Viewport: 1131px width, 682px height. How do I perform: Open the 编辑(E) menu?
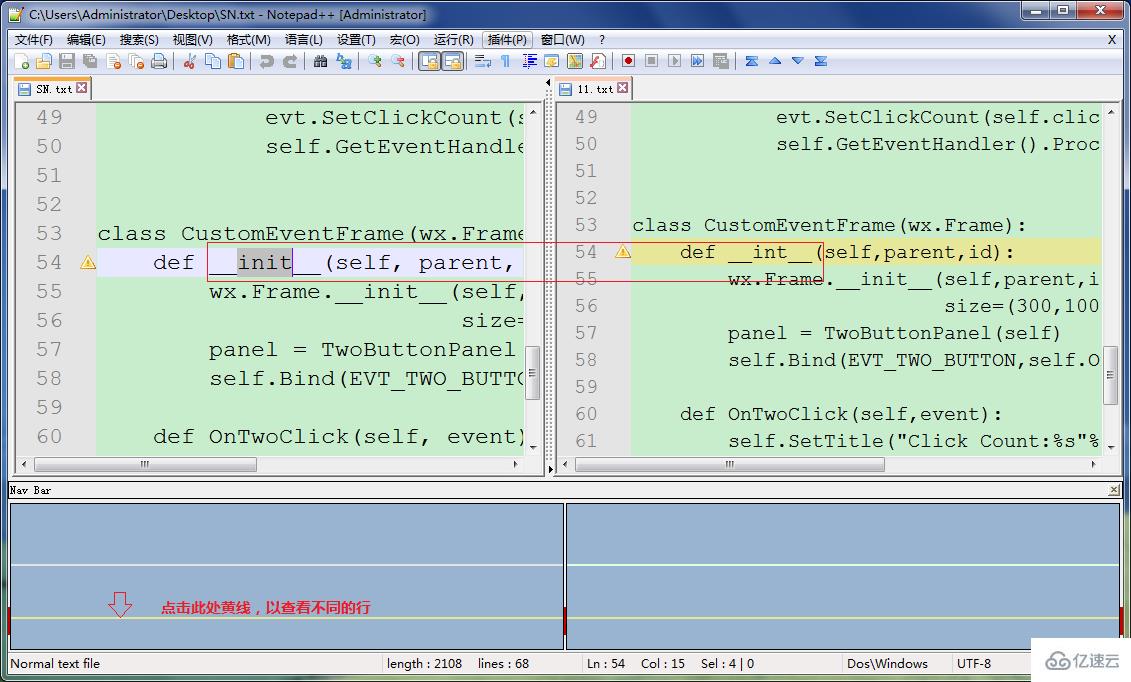coord(86,40)
